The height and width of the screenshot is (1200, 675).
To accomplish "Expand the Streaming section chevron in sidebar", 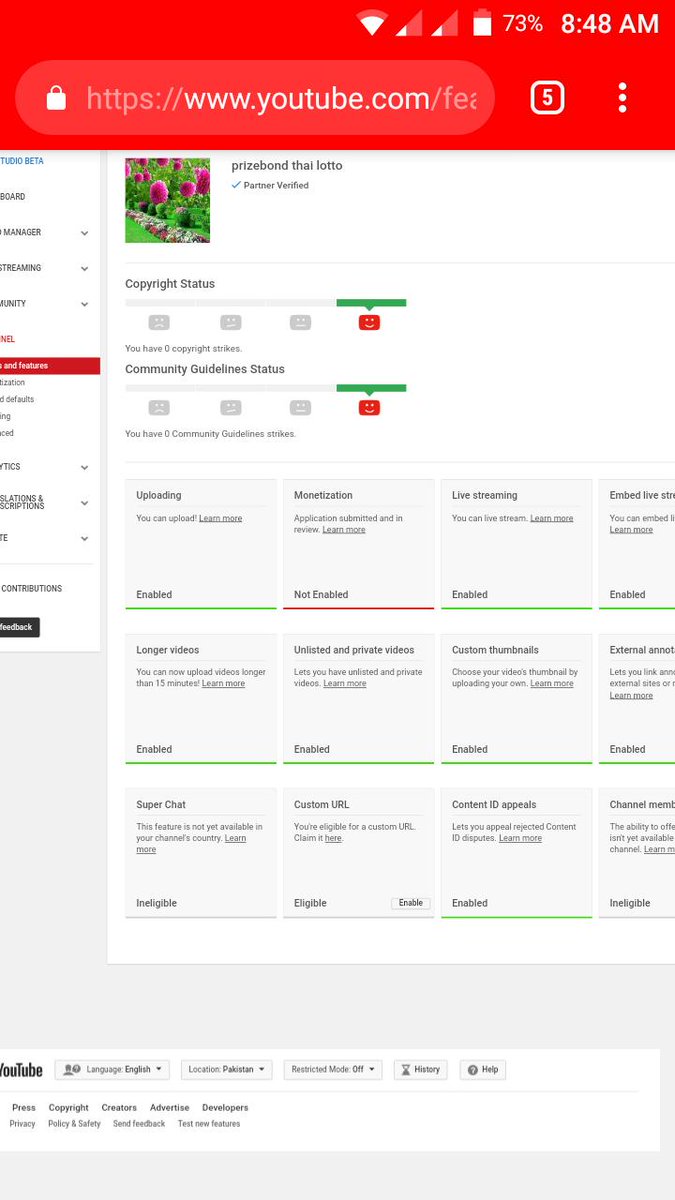I will pyautogui.click(x=84, y=269).
